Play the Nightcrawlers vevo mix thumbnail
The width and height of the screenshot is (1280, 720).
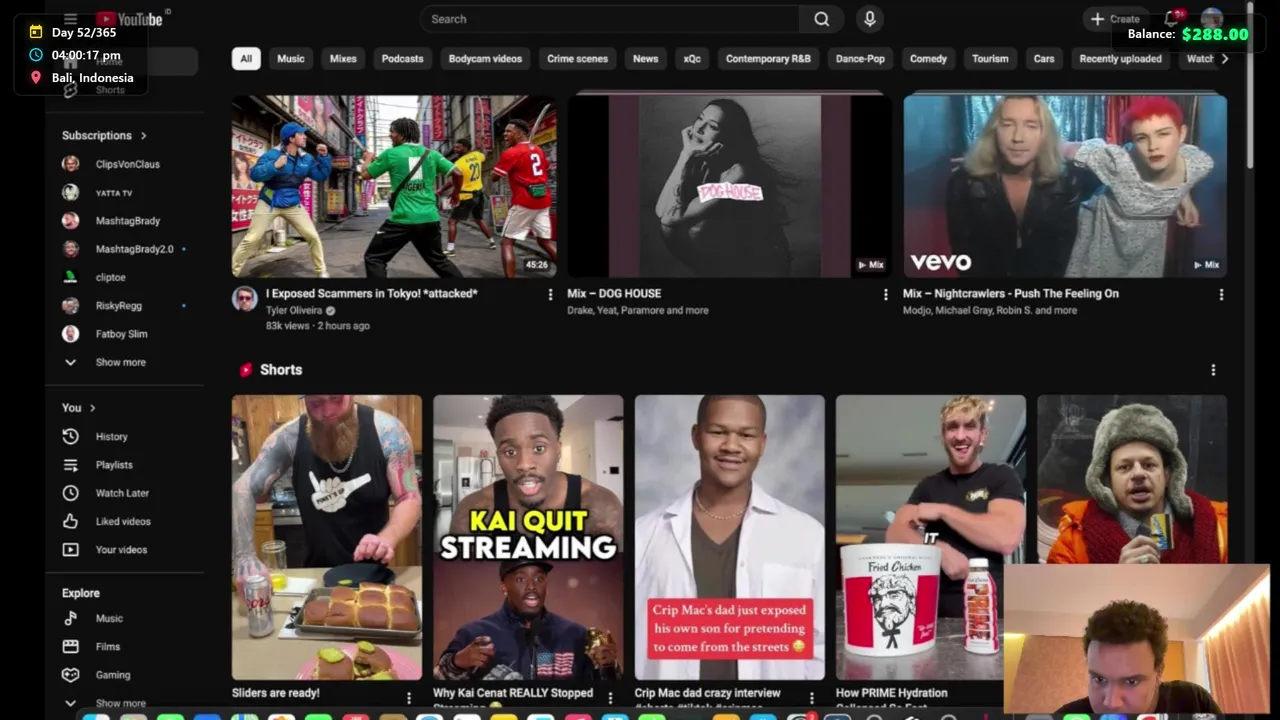tap(1065, 186)
